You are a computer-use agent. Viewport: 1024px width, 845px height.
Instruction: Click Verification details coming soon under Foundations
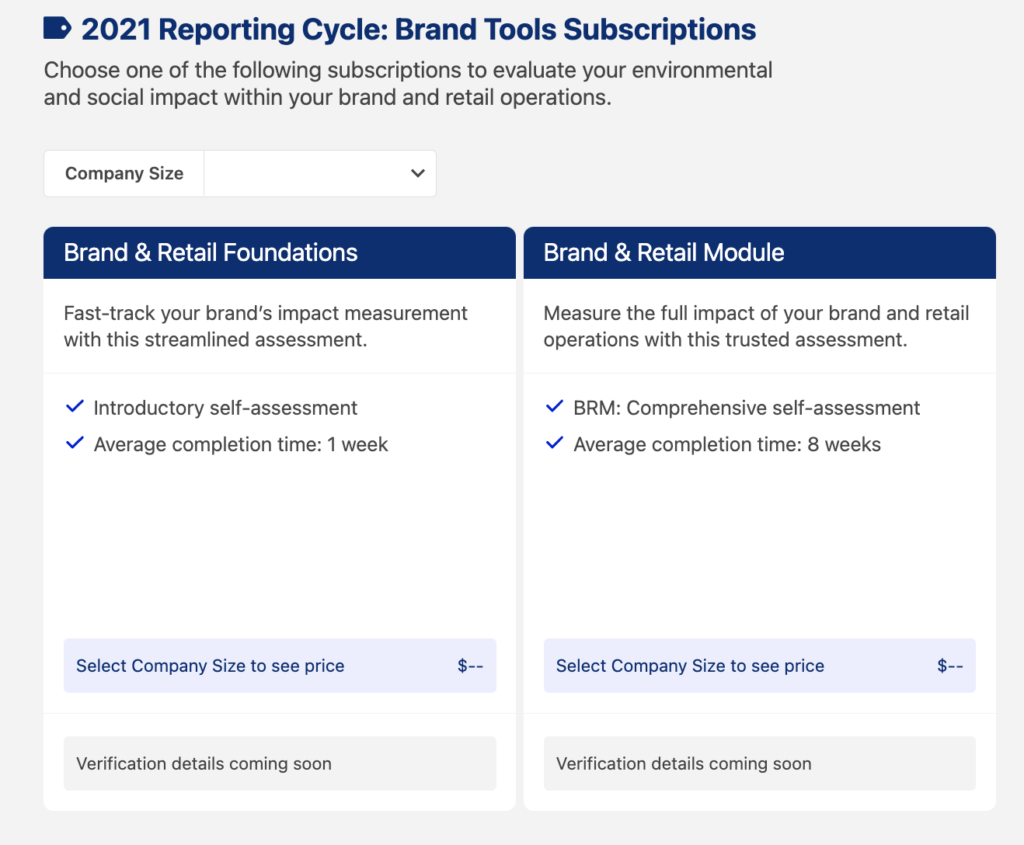280,763
